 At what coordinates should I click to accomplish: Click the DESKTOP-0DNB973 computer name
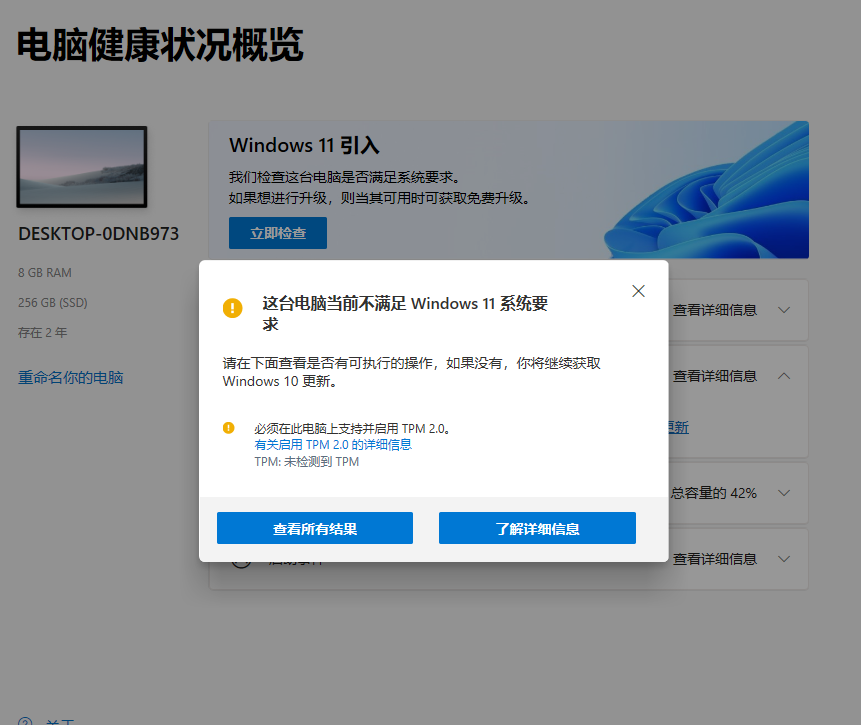99,234
